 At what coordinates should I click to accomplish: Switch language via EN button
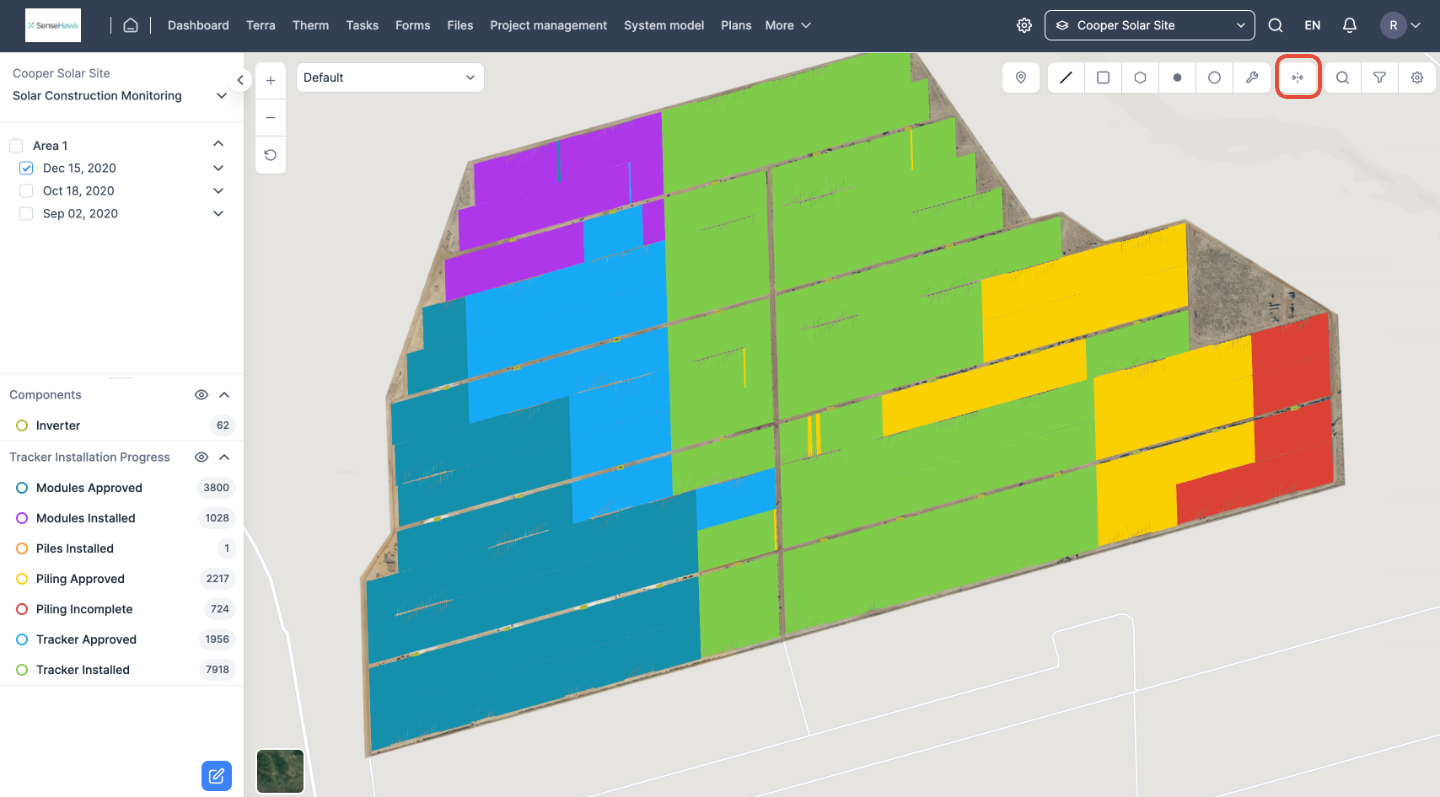point(1312,25)
